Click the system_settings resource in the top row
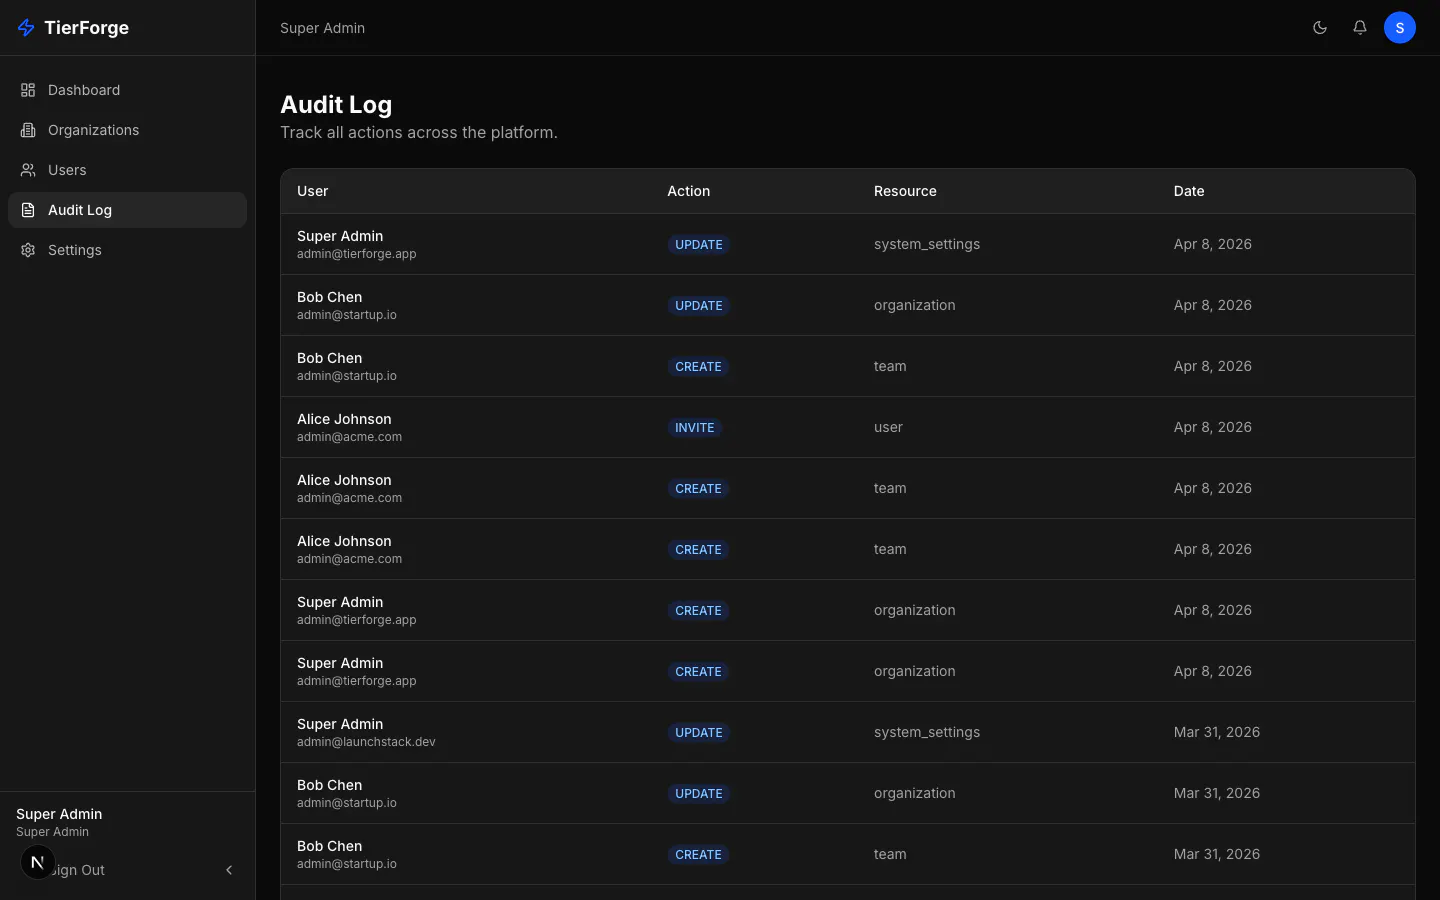Image resolution: width=1440 pixels, height=900 pixels. (927, 244)
